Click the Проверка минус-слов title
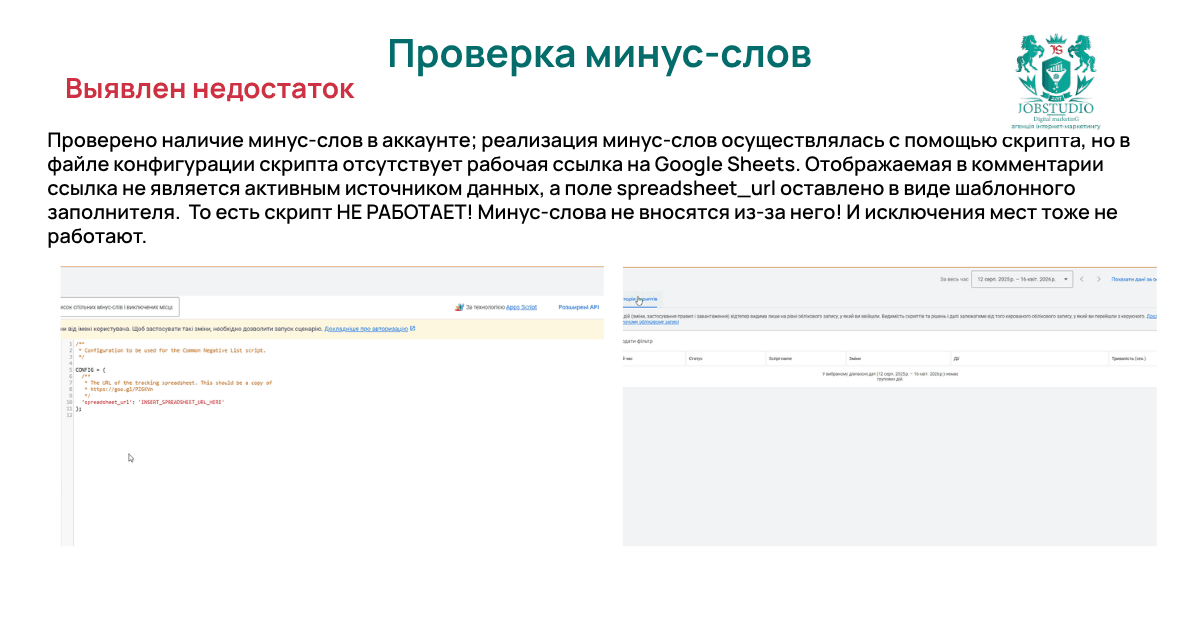The width and height of the screenshot is (1200, 628). [599, 55]
